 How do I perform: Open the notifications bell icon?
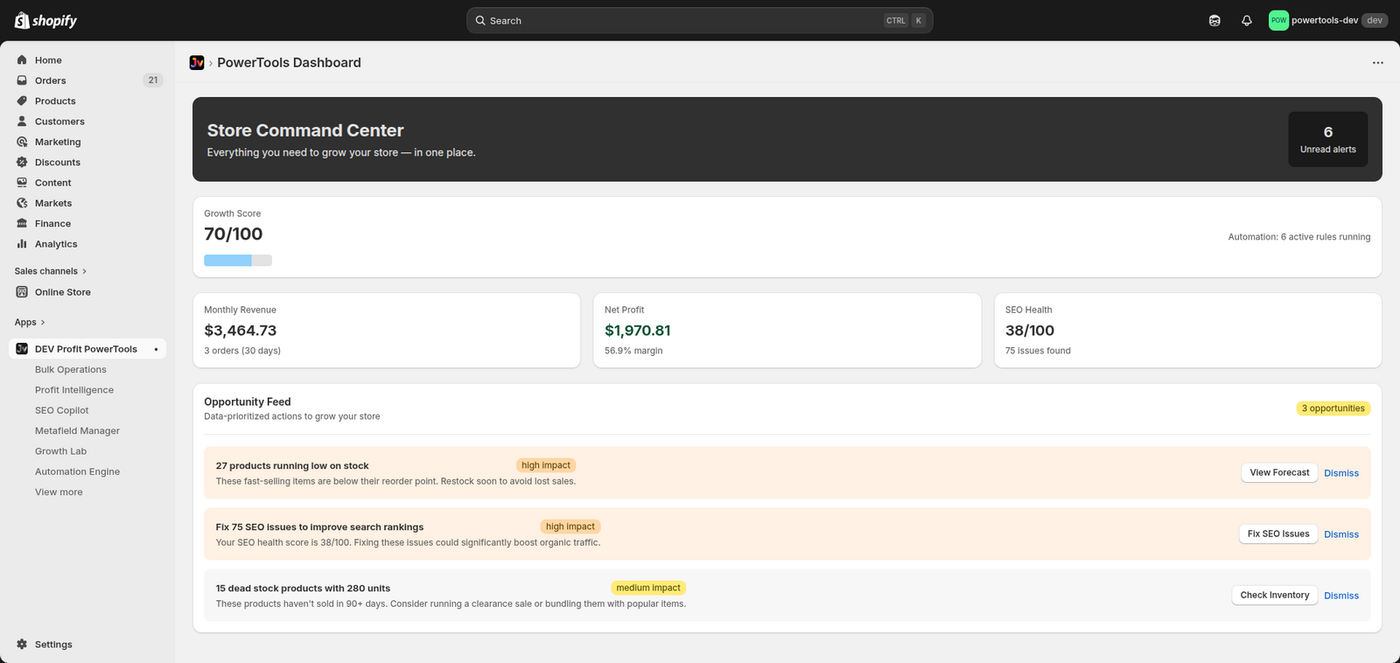tap(1247, 20)
